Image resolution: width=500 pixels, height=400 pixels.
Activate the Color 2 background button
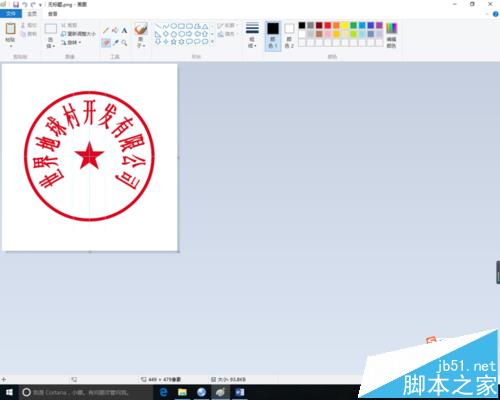coord(289,36)
